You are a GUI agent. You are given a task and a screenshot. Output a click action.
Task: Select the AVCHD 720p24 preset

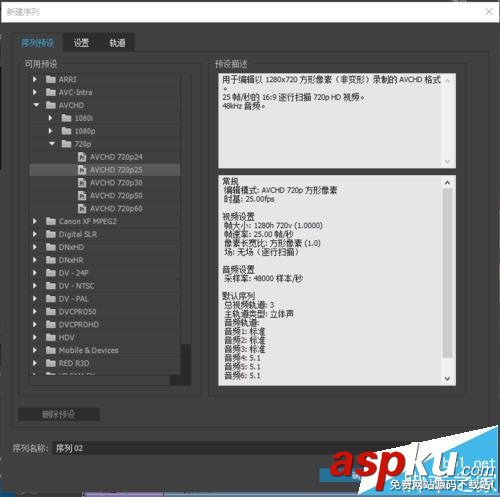click(x=116, y=157)
